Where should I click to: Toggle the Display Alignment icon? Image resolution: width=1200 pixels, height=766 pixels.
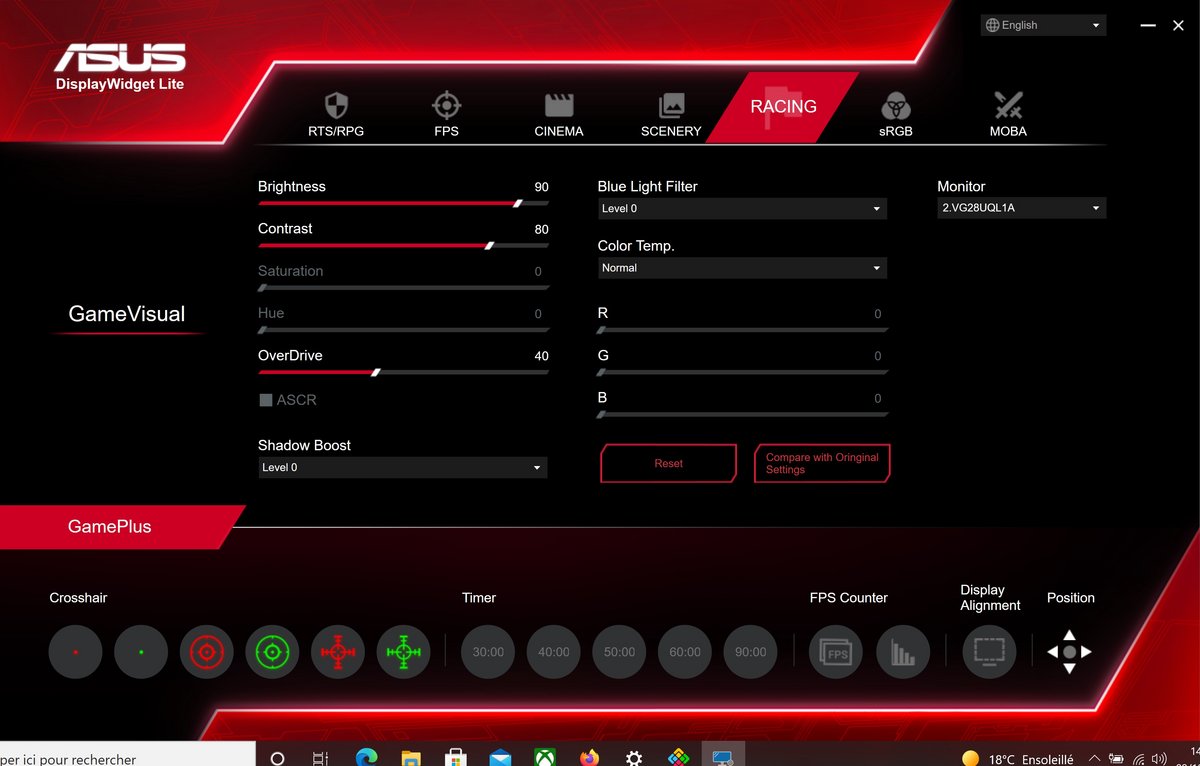click(x=989, y=652)
